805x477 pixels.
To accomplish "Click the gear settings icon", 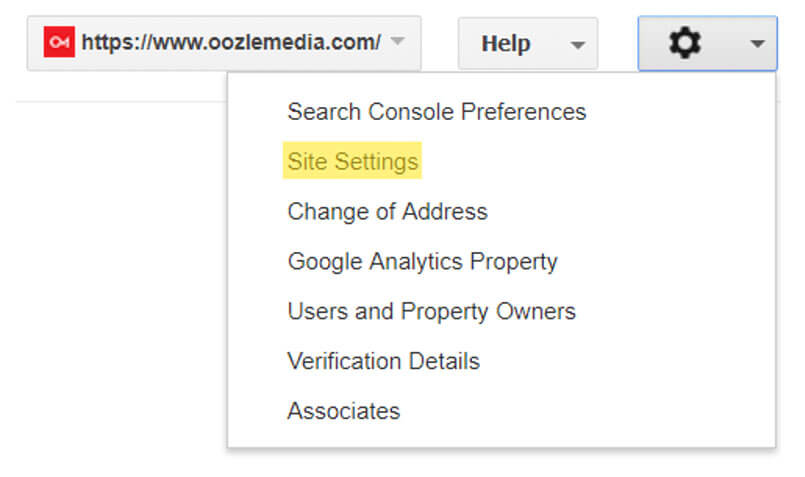I will click(x=685, y=43).
